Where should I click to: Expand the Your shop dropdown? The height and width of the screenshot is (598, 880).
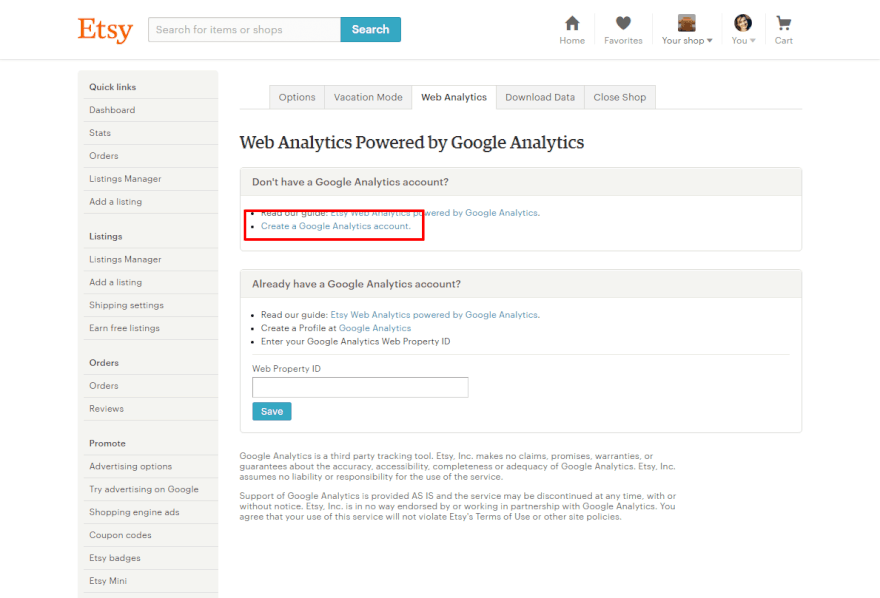click(688, 41)
